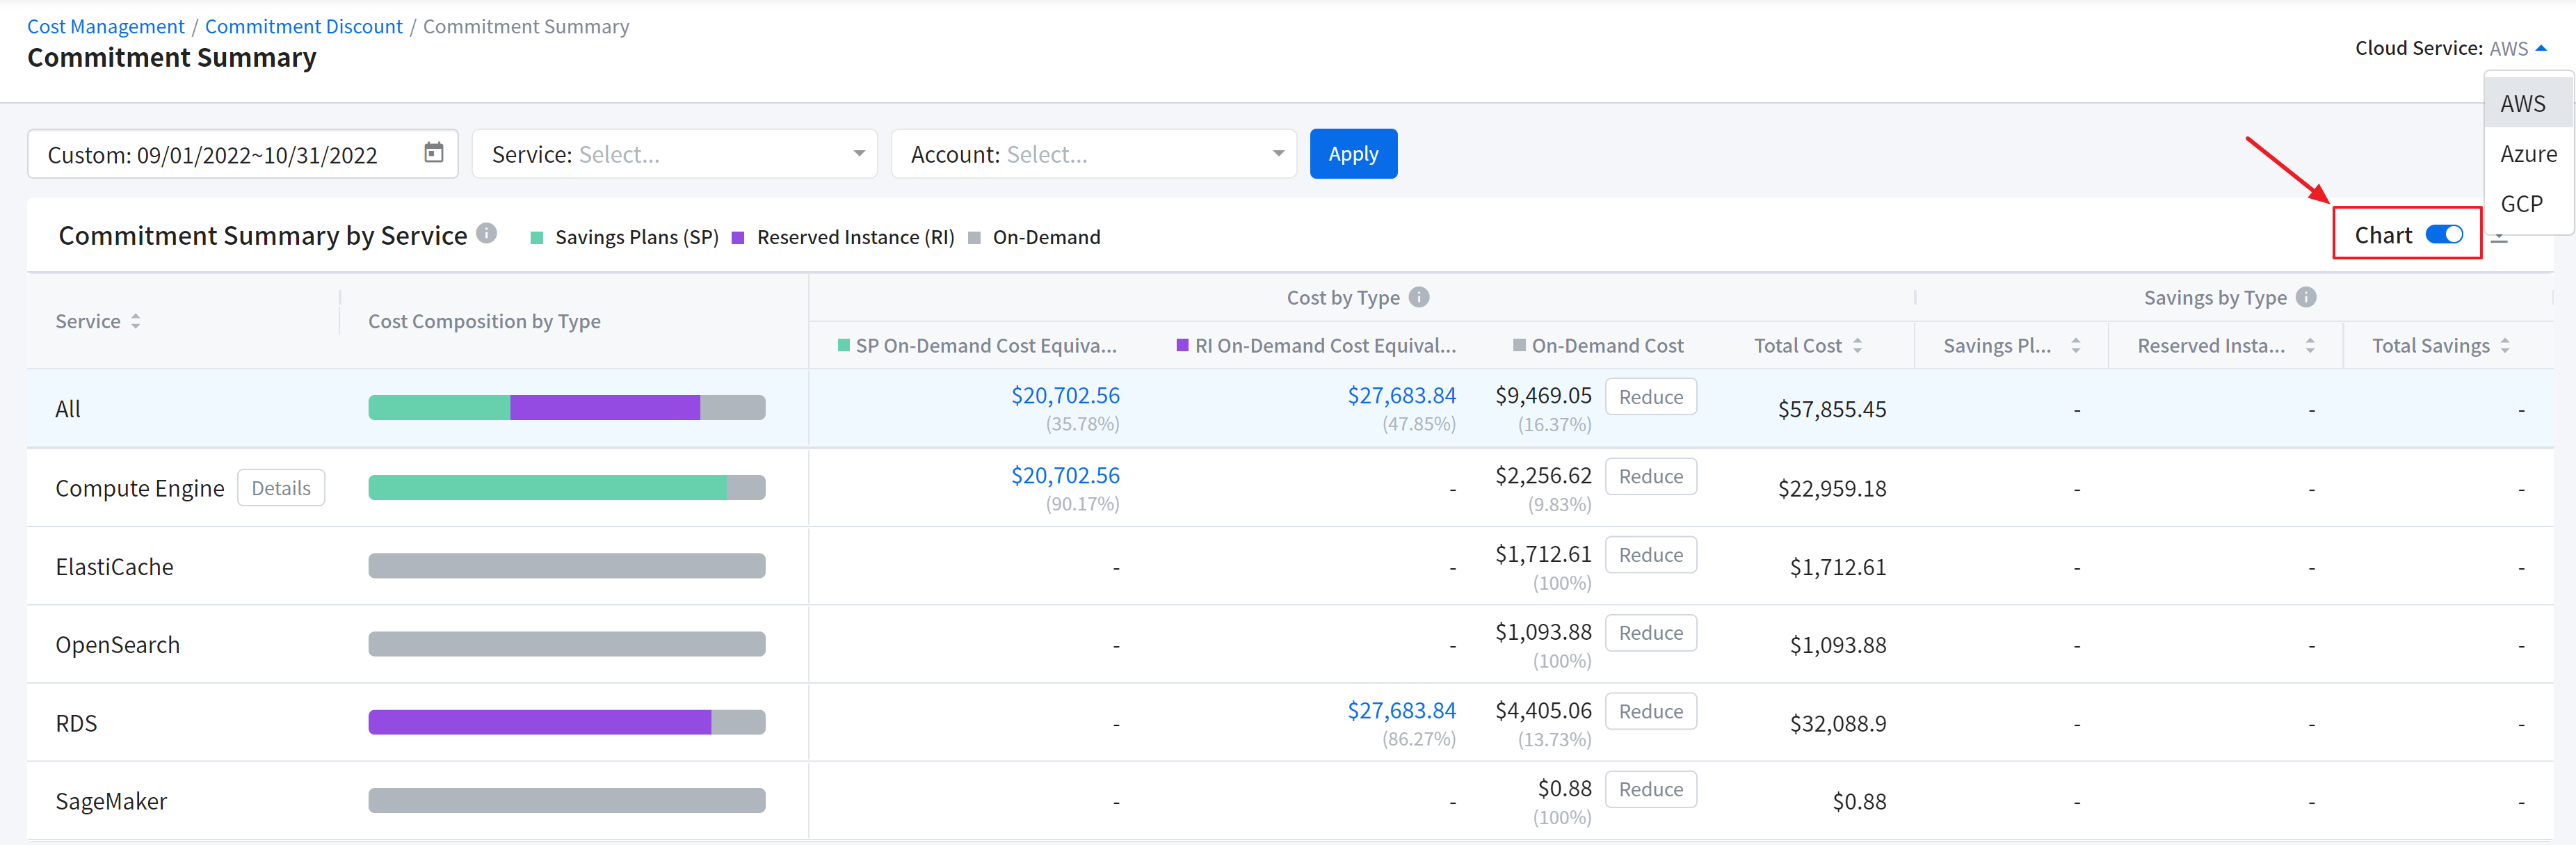Open Compute Engine Details button

tap(281, 488)
